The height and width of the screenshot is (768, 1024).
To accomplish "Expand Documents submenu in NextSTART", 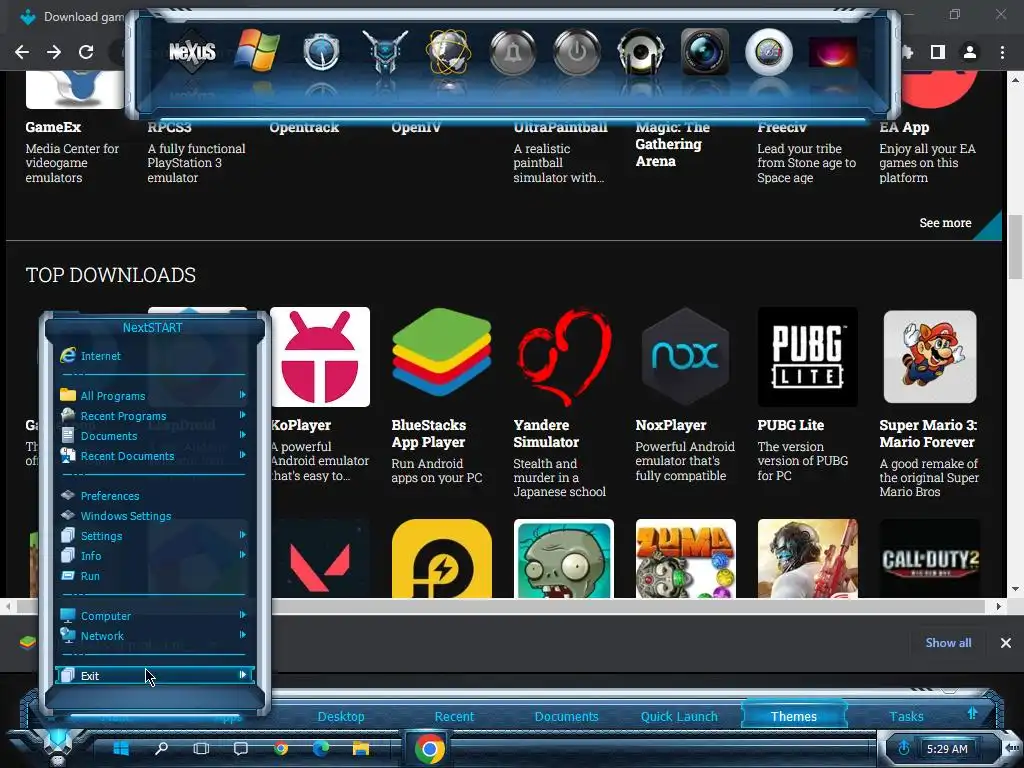I will point(242,434).
